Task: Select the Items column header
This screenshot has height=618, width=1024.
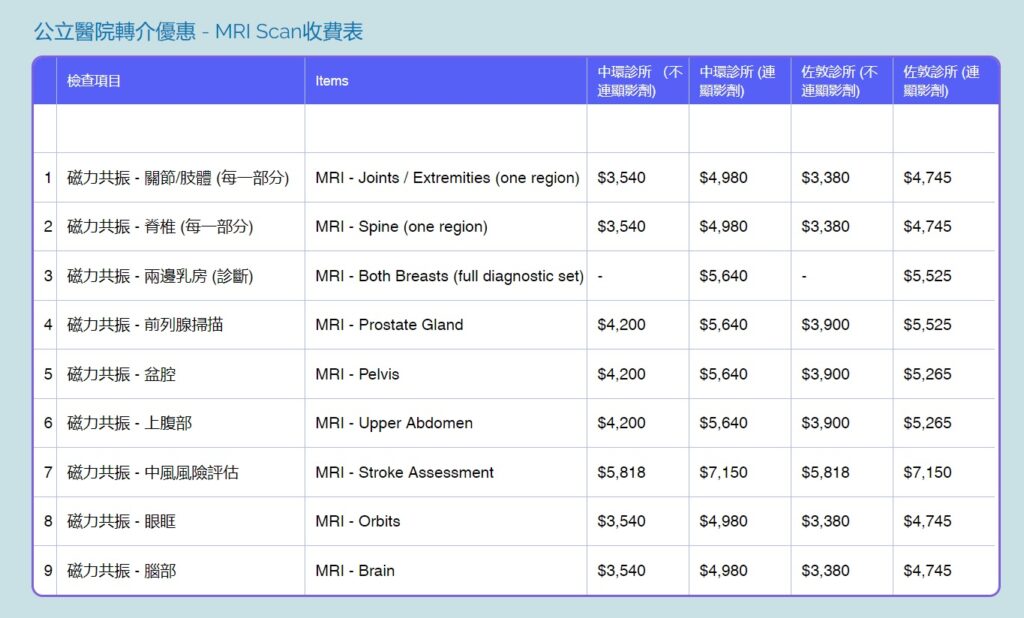Action: (x=332, y=82)
